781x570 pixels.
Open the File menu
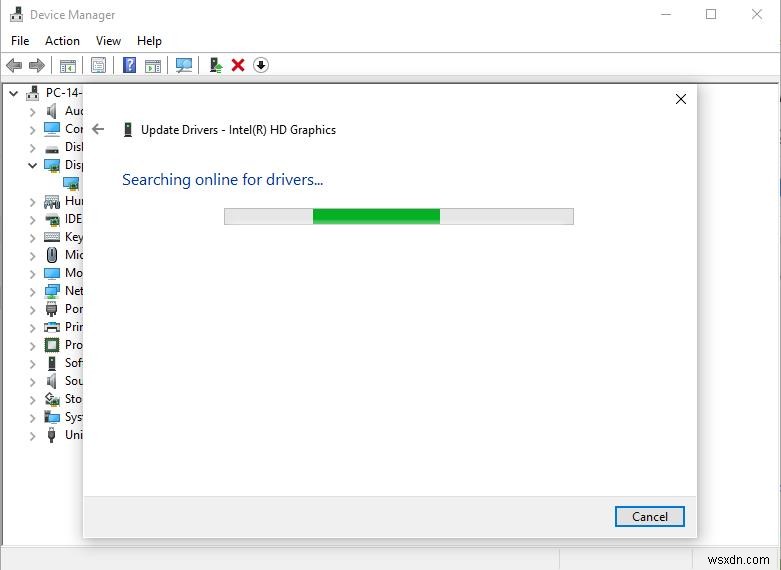point(20,41)
